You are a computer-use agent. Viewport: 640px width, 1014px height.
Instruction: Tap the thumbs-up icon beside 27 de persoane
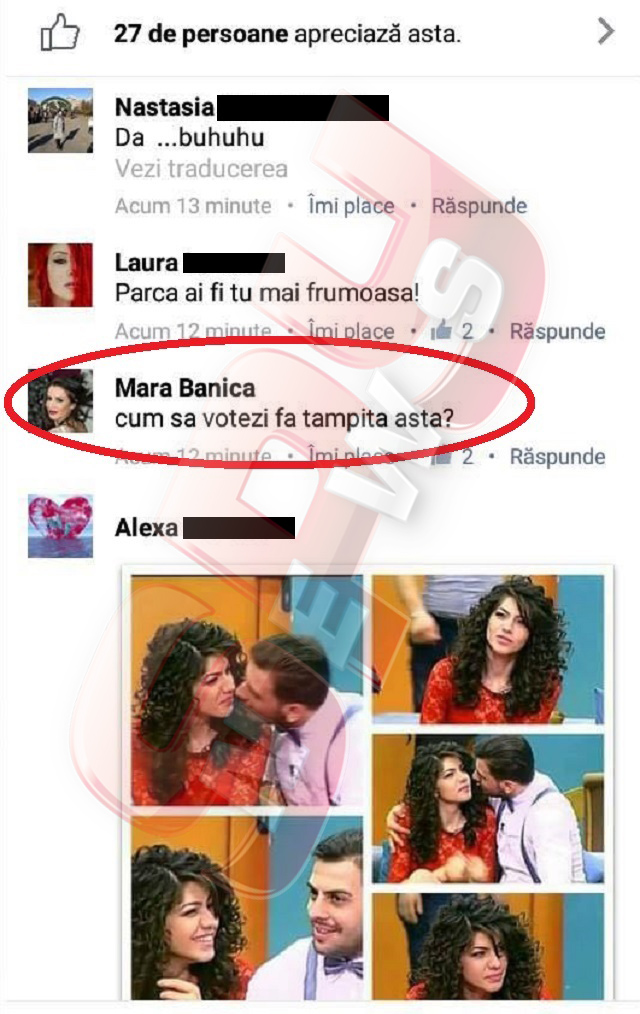point(59,32)
